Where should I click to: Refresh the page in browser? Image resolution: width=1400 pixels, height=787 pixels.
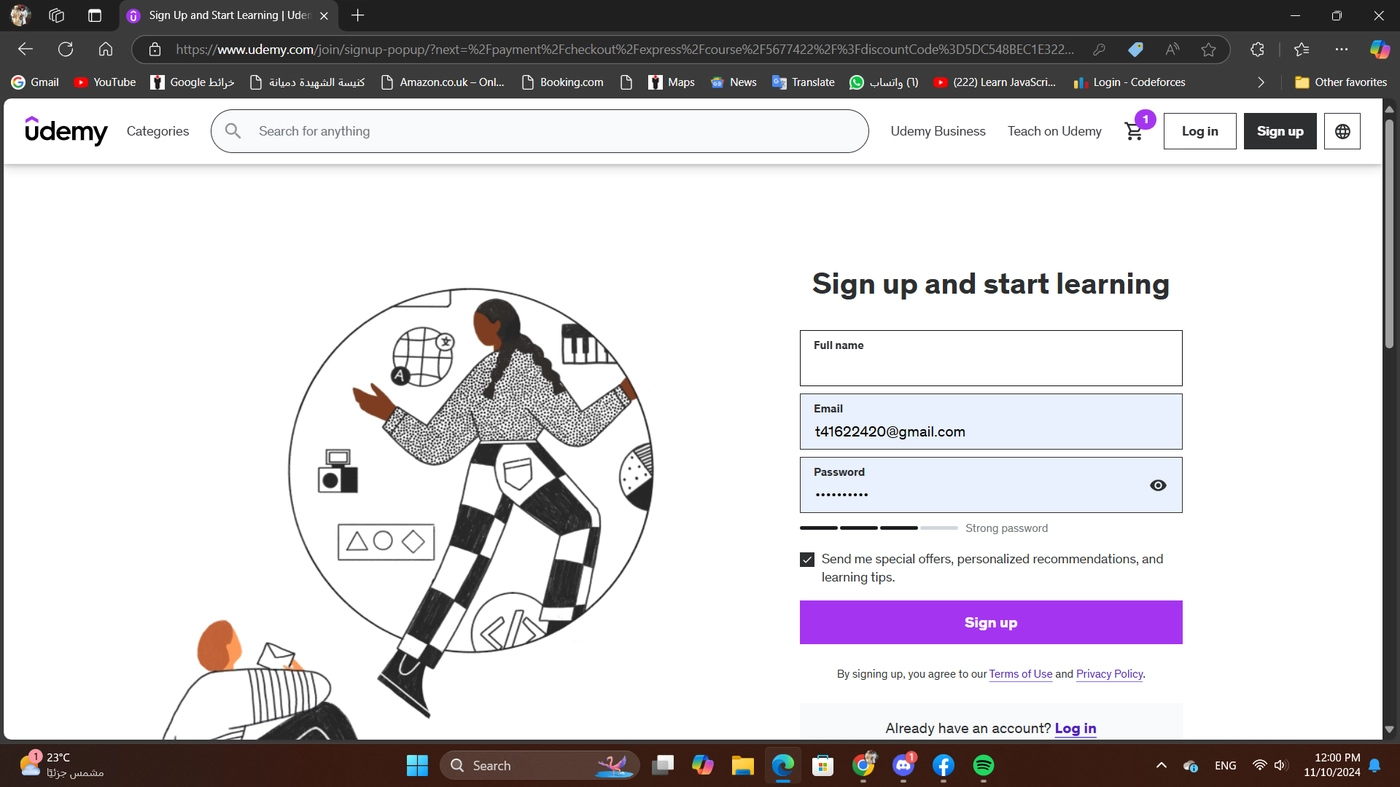[x=65, y=49]
